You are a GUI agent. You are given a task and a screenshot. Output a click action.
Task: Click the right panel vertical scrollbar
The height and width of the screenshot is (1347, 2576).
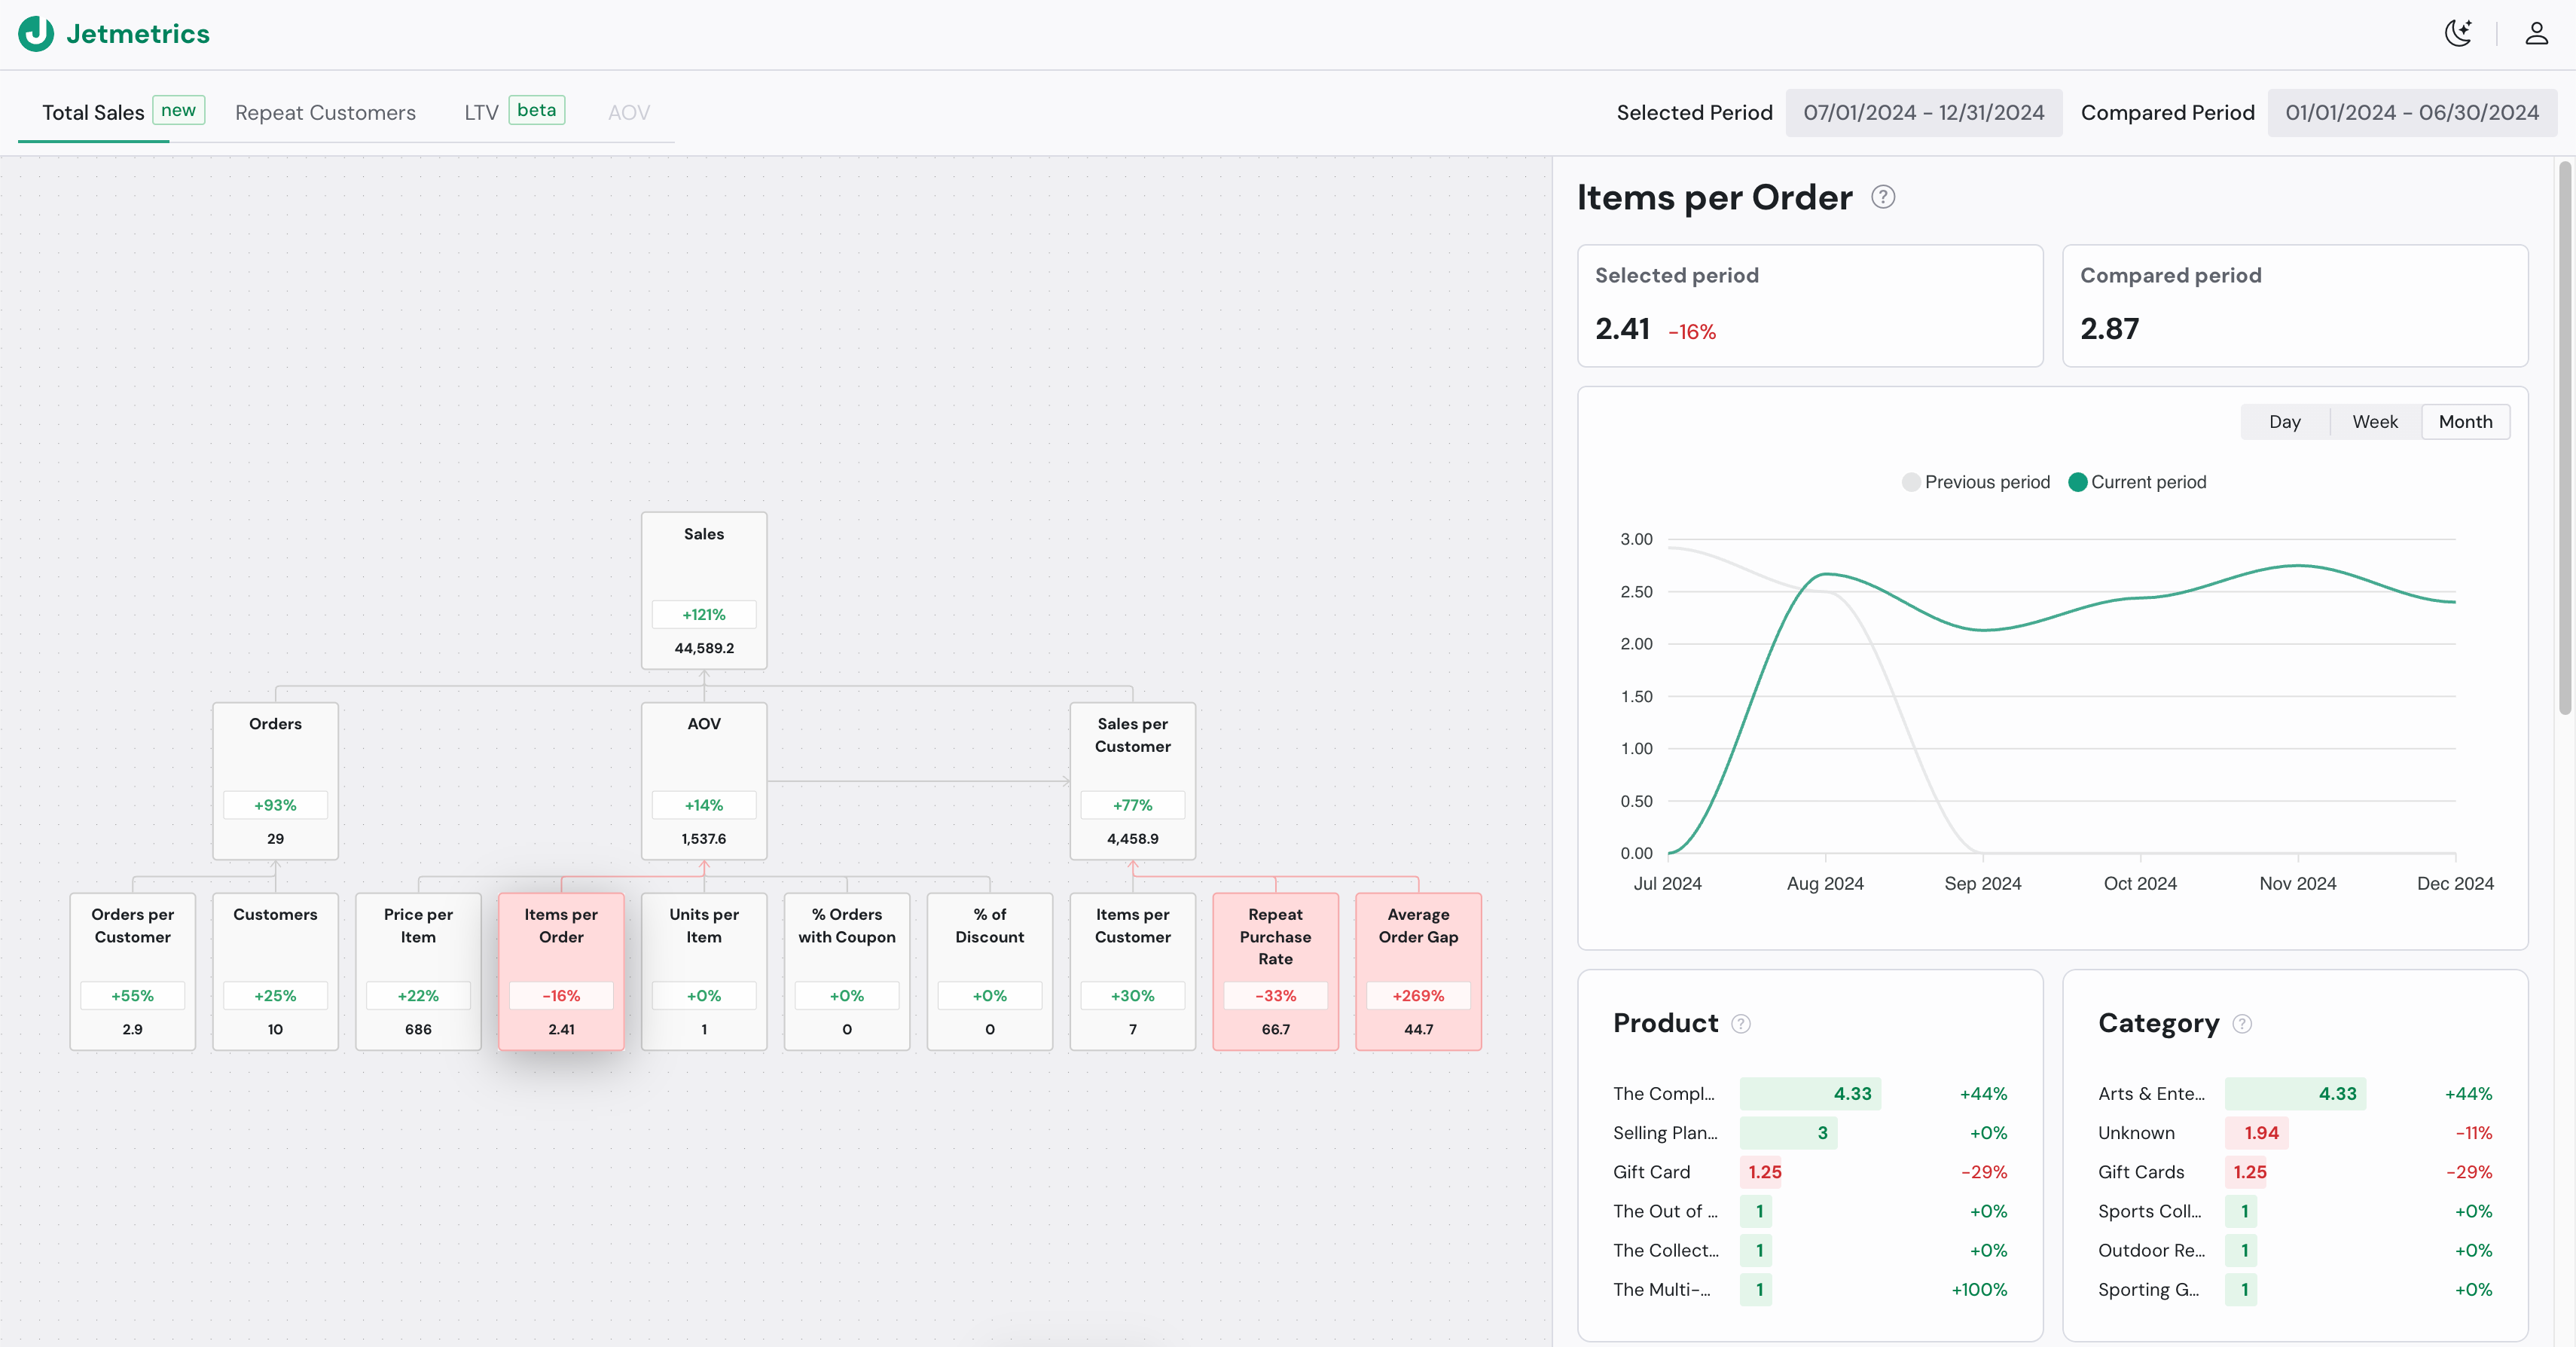coord(2564,440)
